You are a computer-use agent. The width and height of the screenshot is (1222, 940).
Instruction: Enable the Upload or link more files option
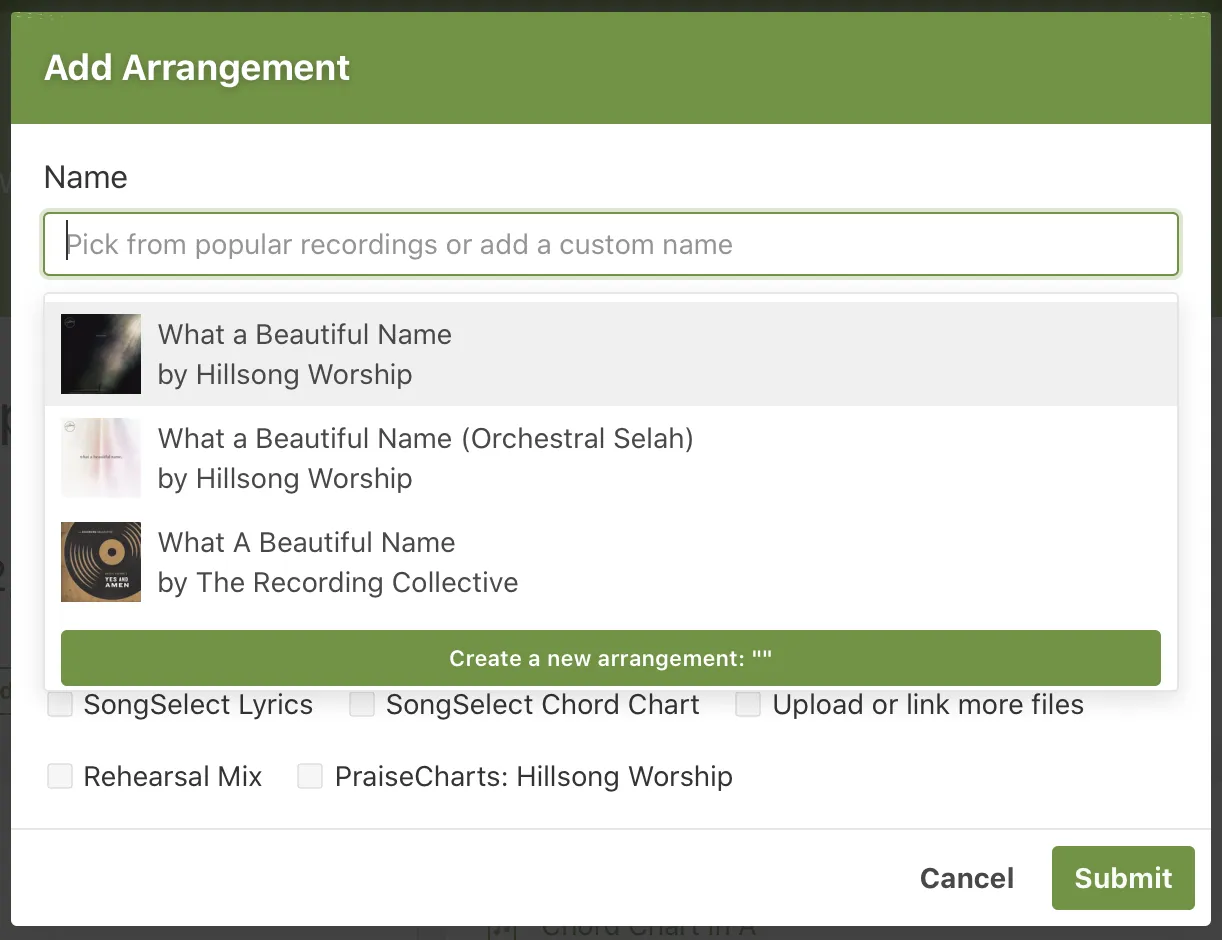point(748,704)
